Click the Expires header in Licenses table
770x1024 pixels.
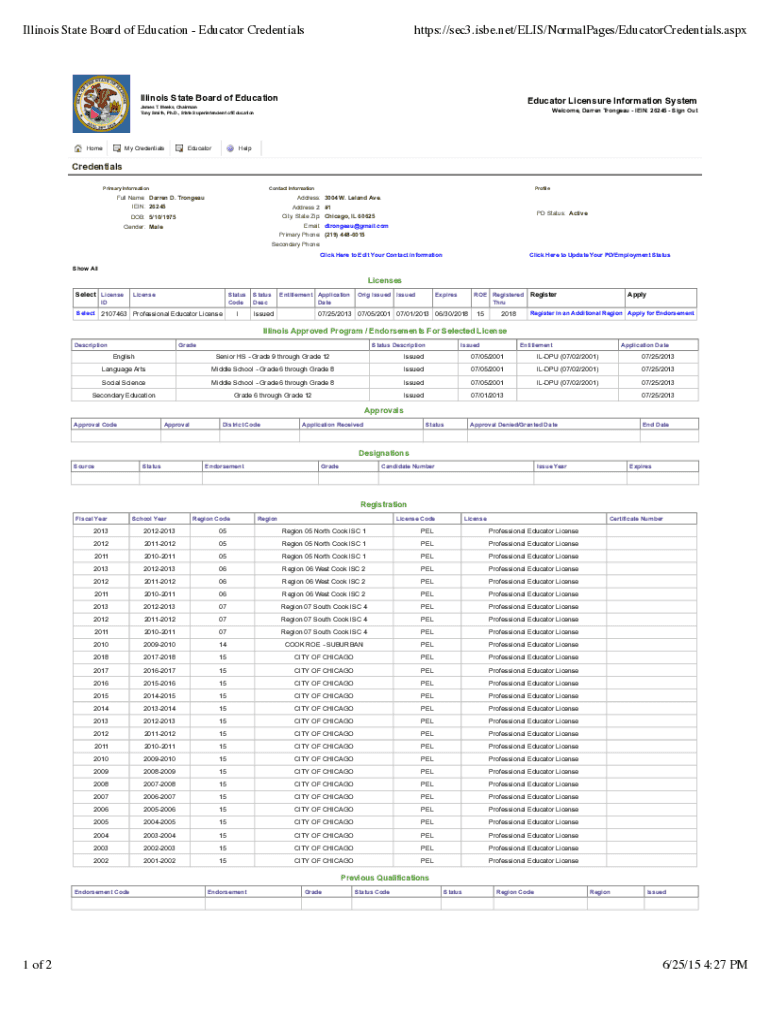coord(445,295)
